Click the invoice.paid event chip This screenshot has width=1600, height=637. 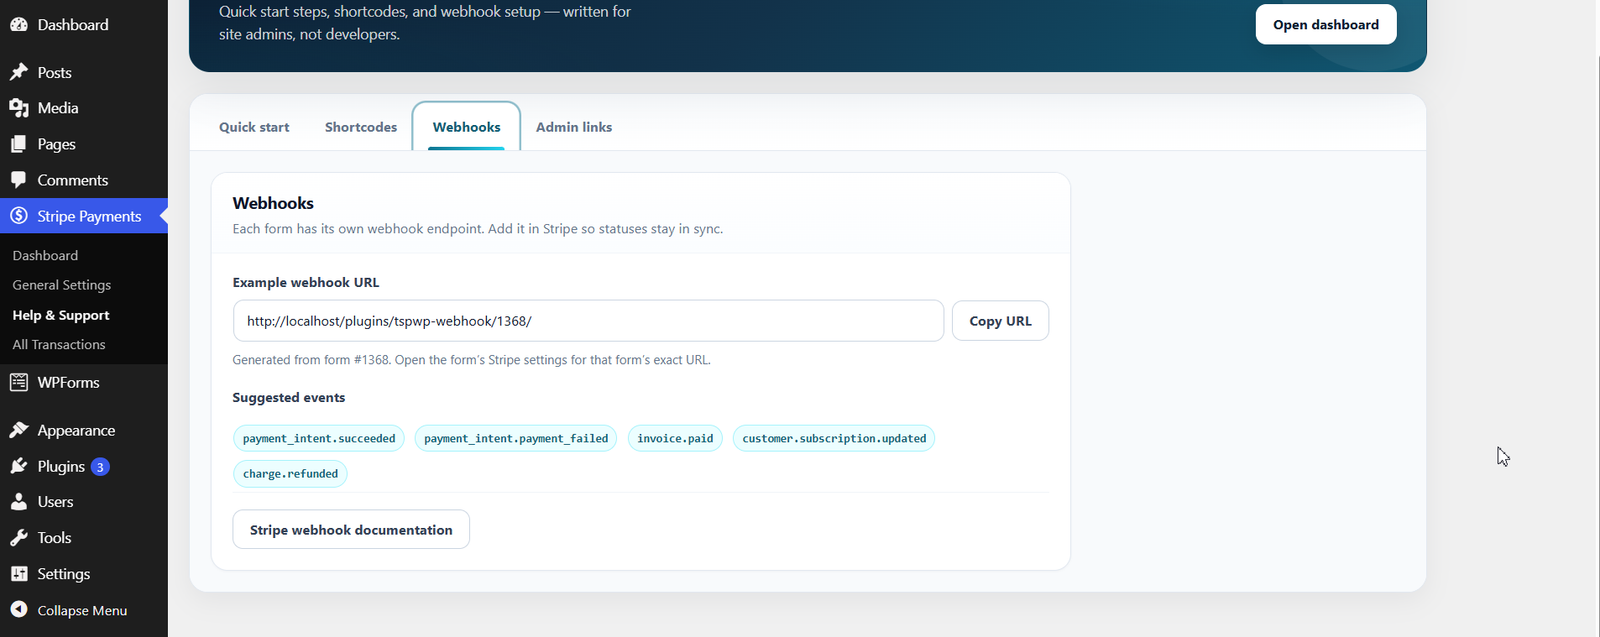(x=675, y=438)
